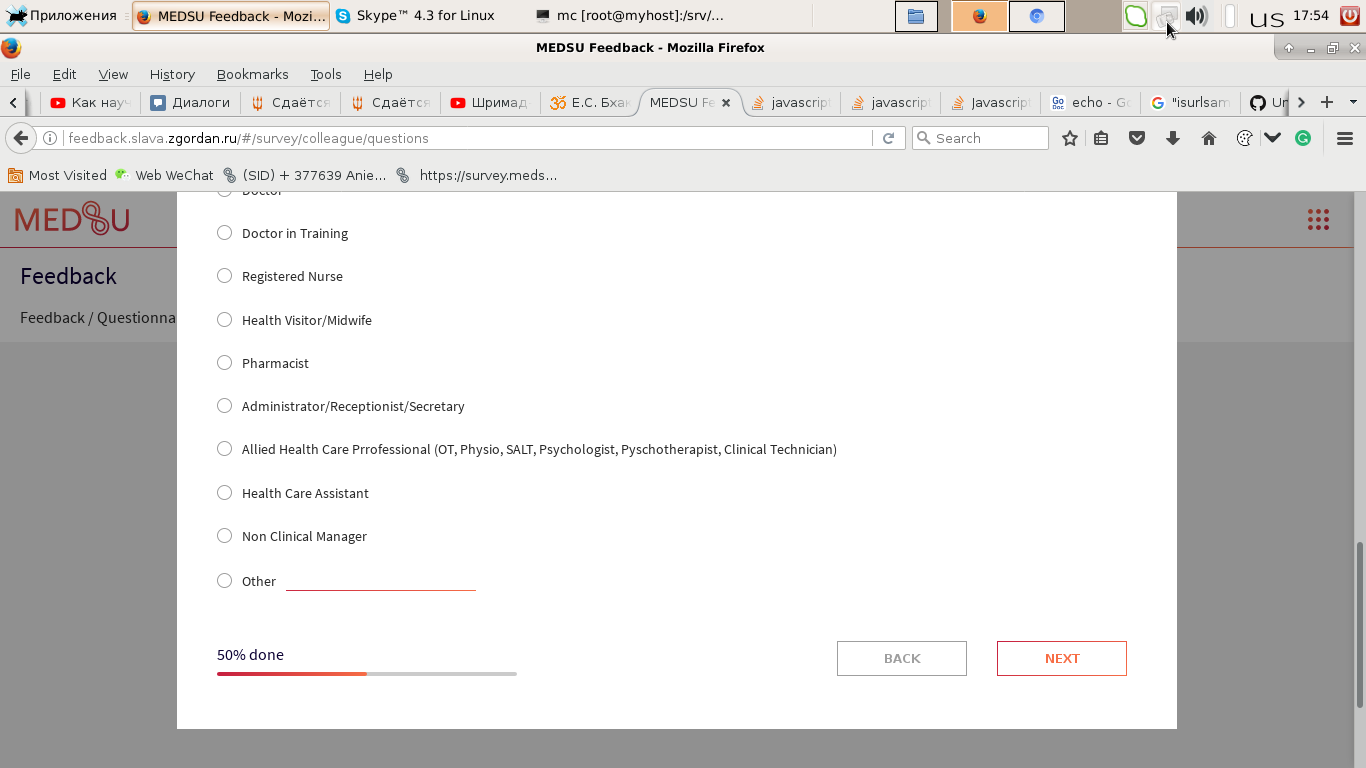Switch to the Как нау YouTube tab

(x=90, y=102)
